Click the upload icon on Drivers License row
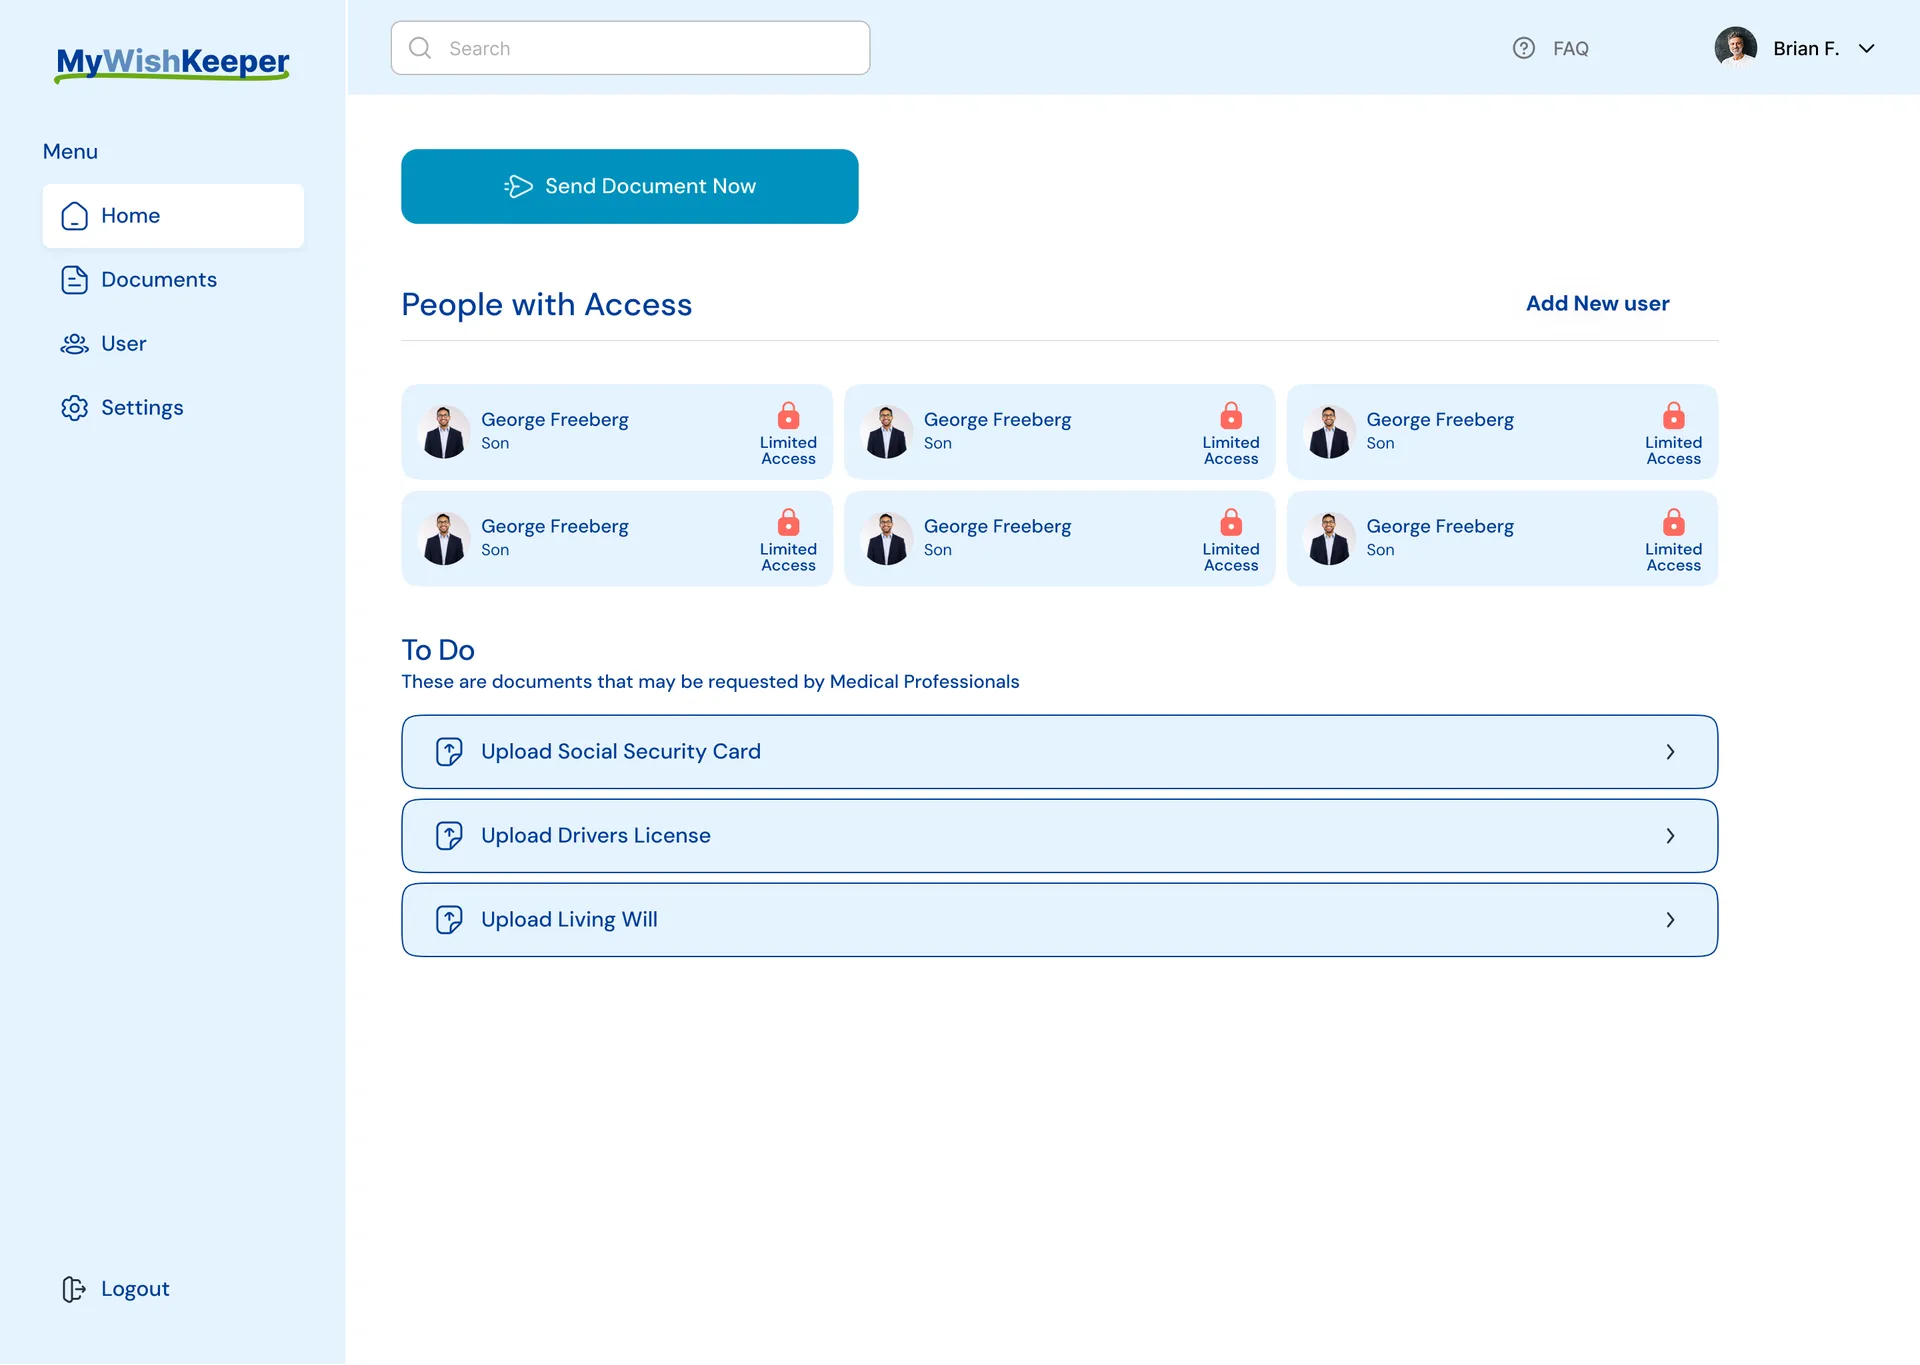 [x=450, y=836]
